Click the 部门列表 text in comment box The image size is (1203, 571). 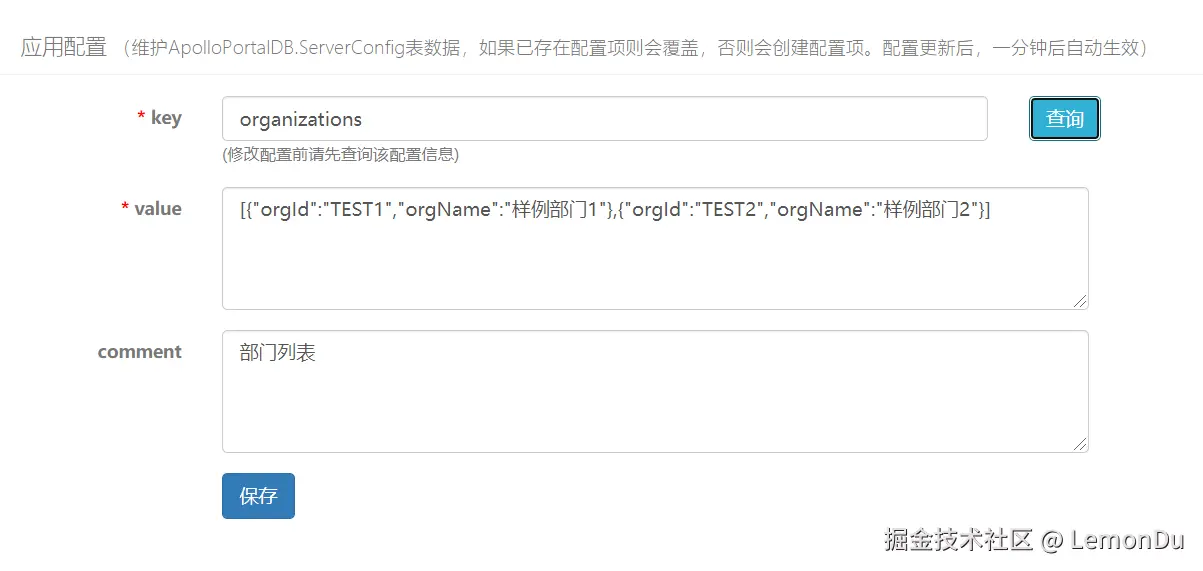click(x=278, y=353)
